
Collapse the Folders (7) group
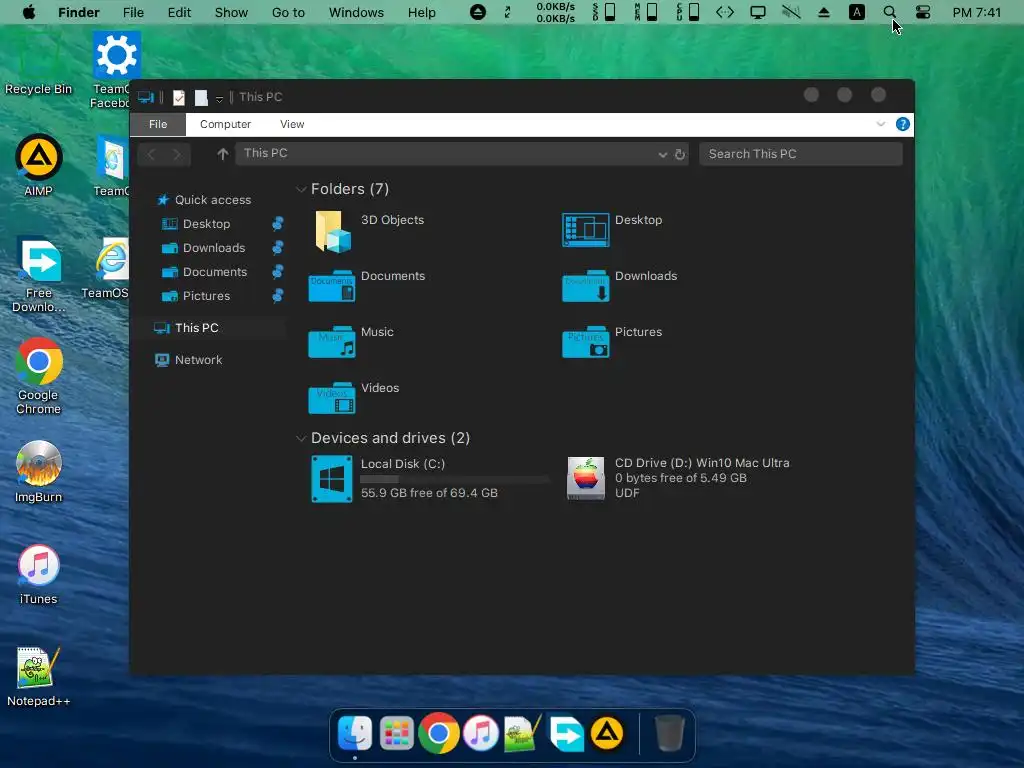point(301,189)
